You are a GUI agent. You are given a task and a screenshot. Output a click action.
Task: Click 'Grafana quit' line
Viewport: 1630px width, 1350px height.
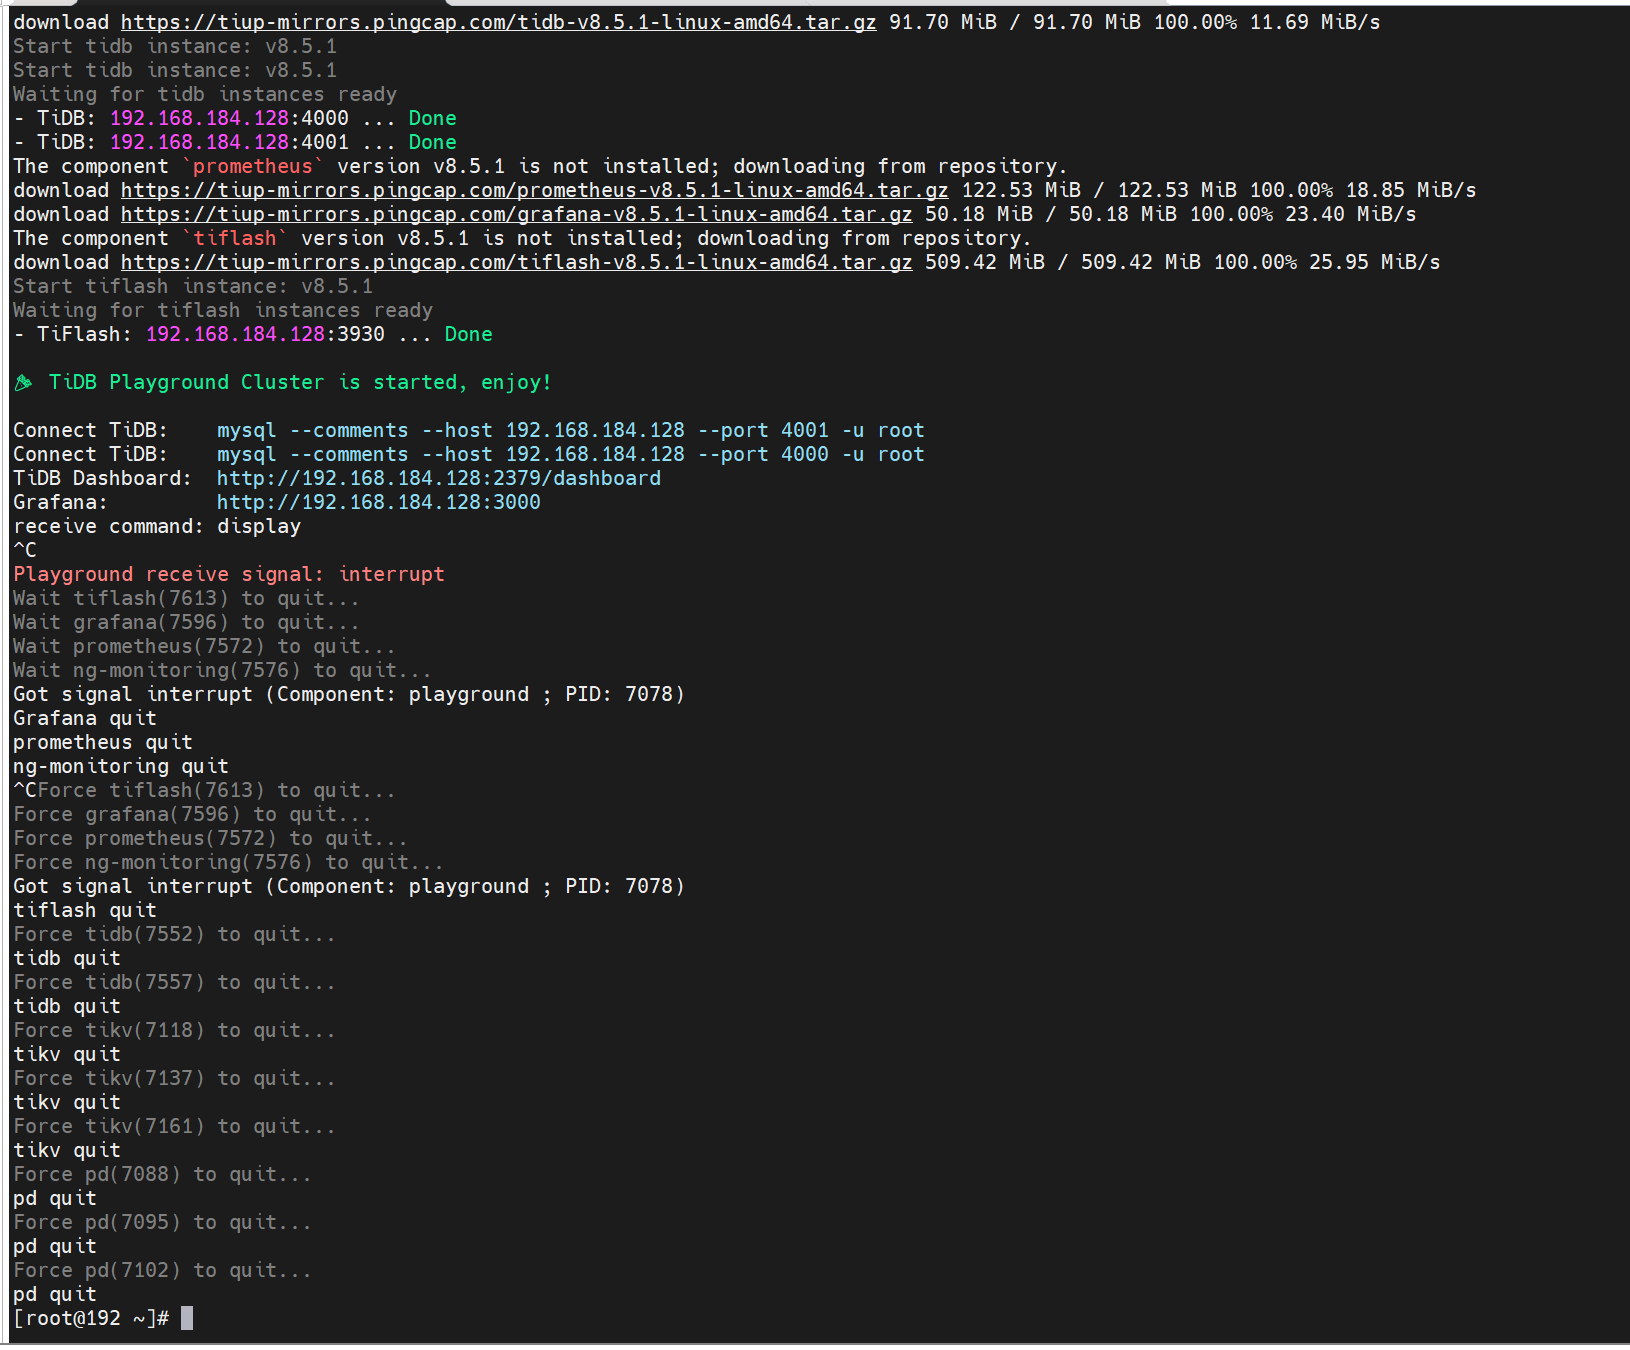84,718
